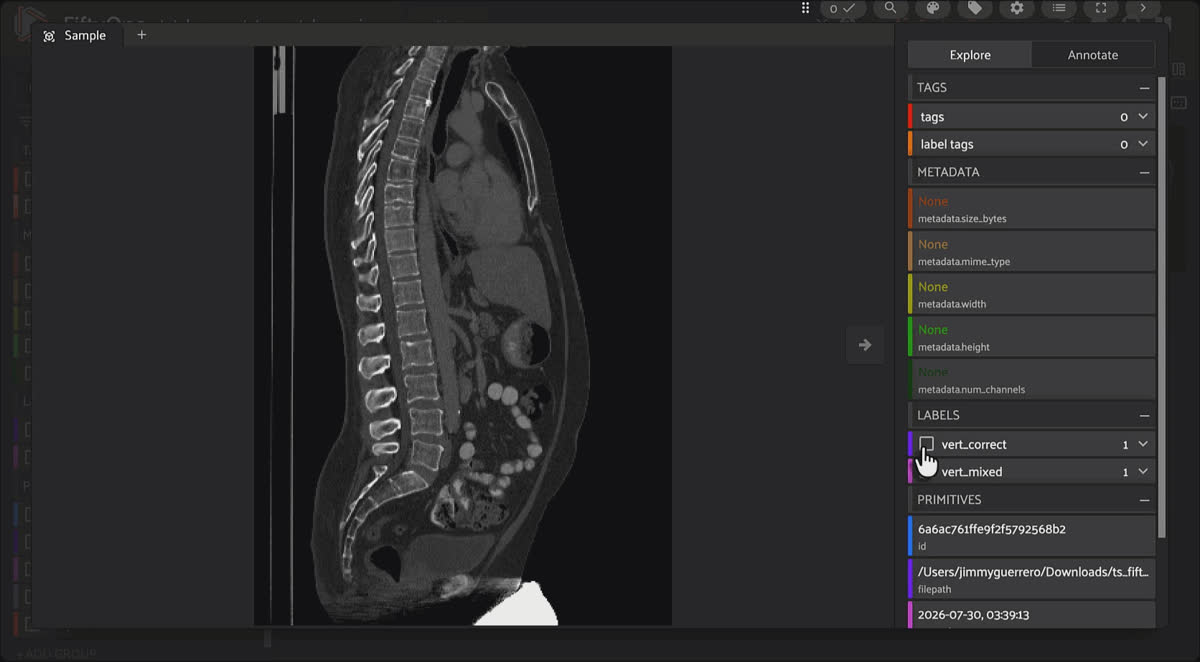Open the magnifier search icon in toolbar

pyautogui.click(x=889, y=8)
